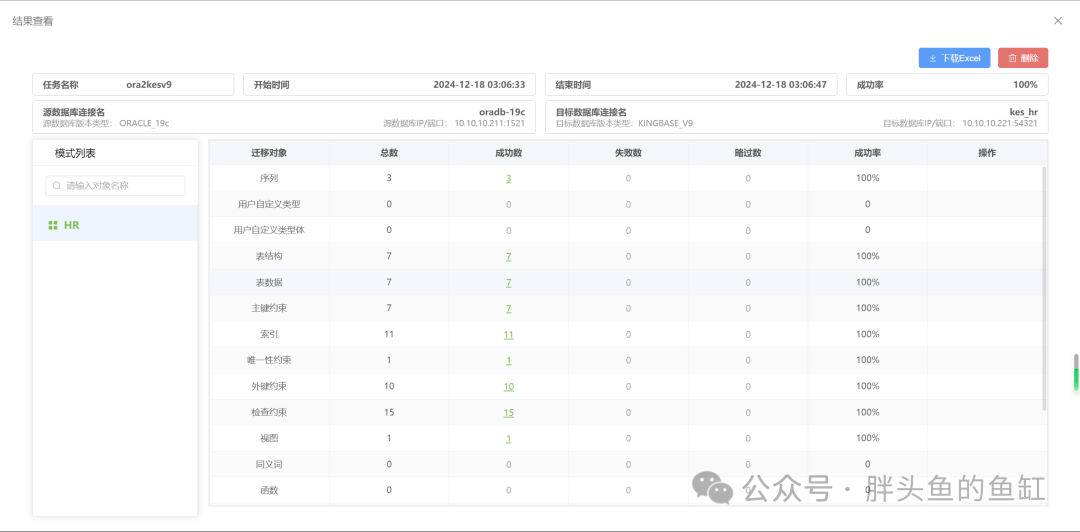Viewport: 1080px width, 532px height.
Task: Click the download icon in the Excel button
Action: [x=933, y=58]
